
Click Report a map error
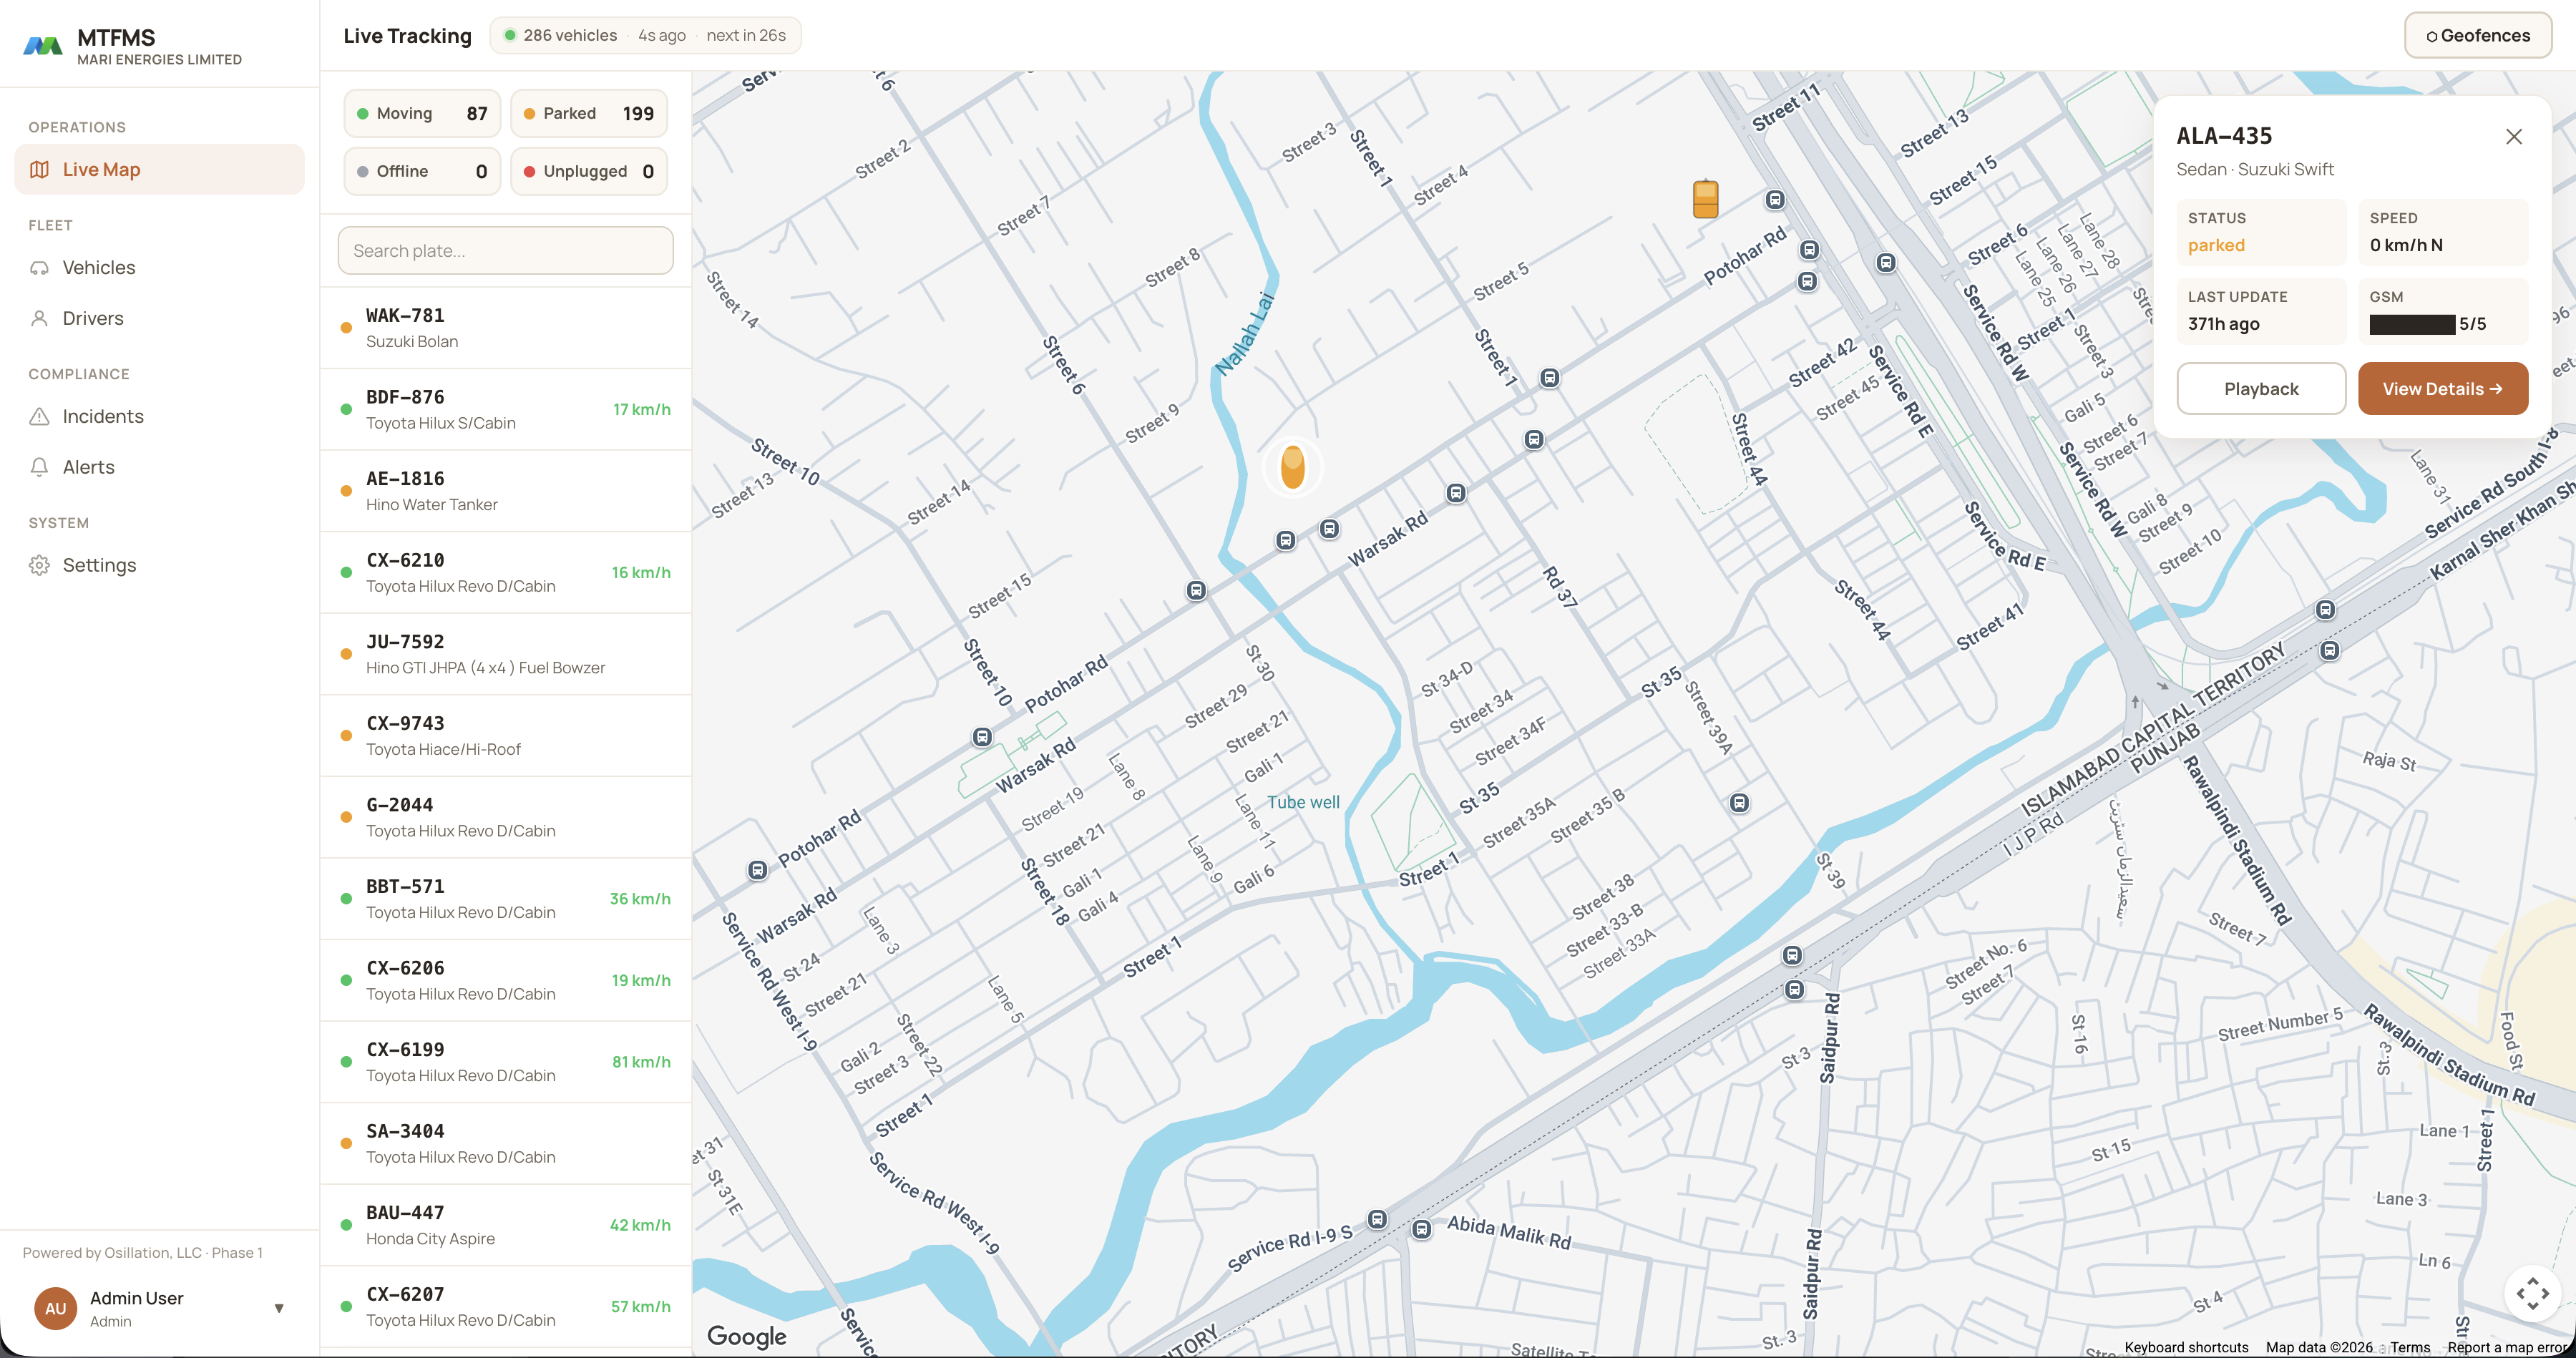pos(2509,1347)
